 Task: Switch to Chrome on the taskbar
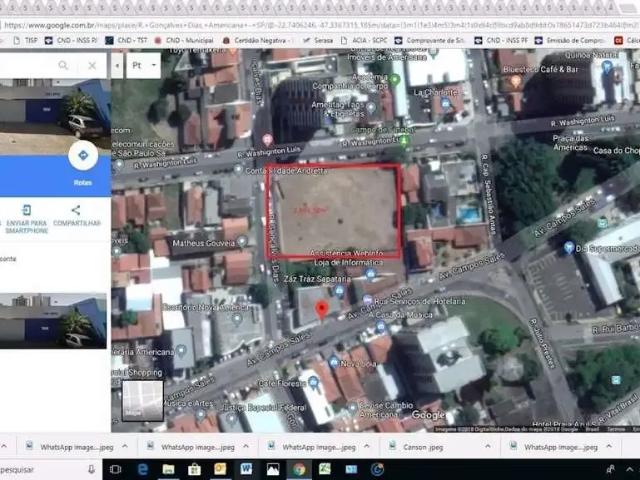298,469
